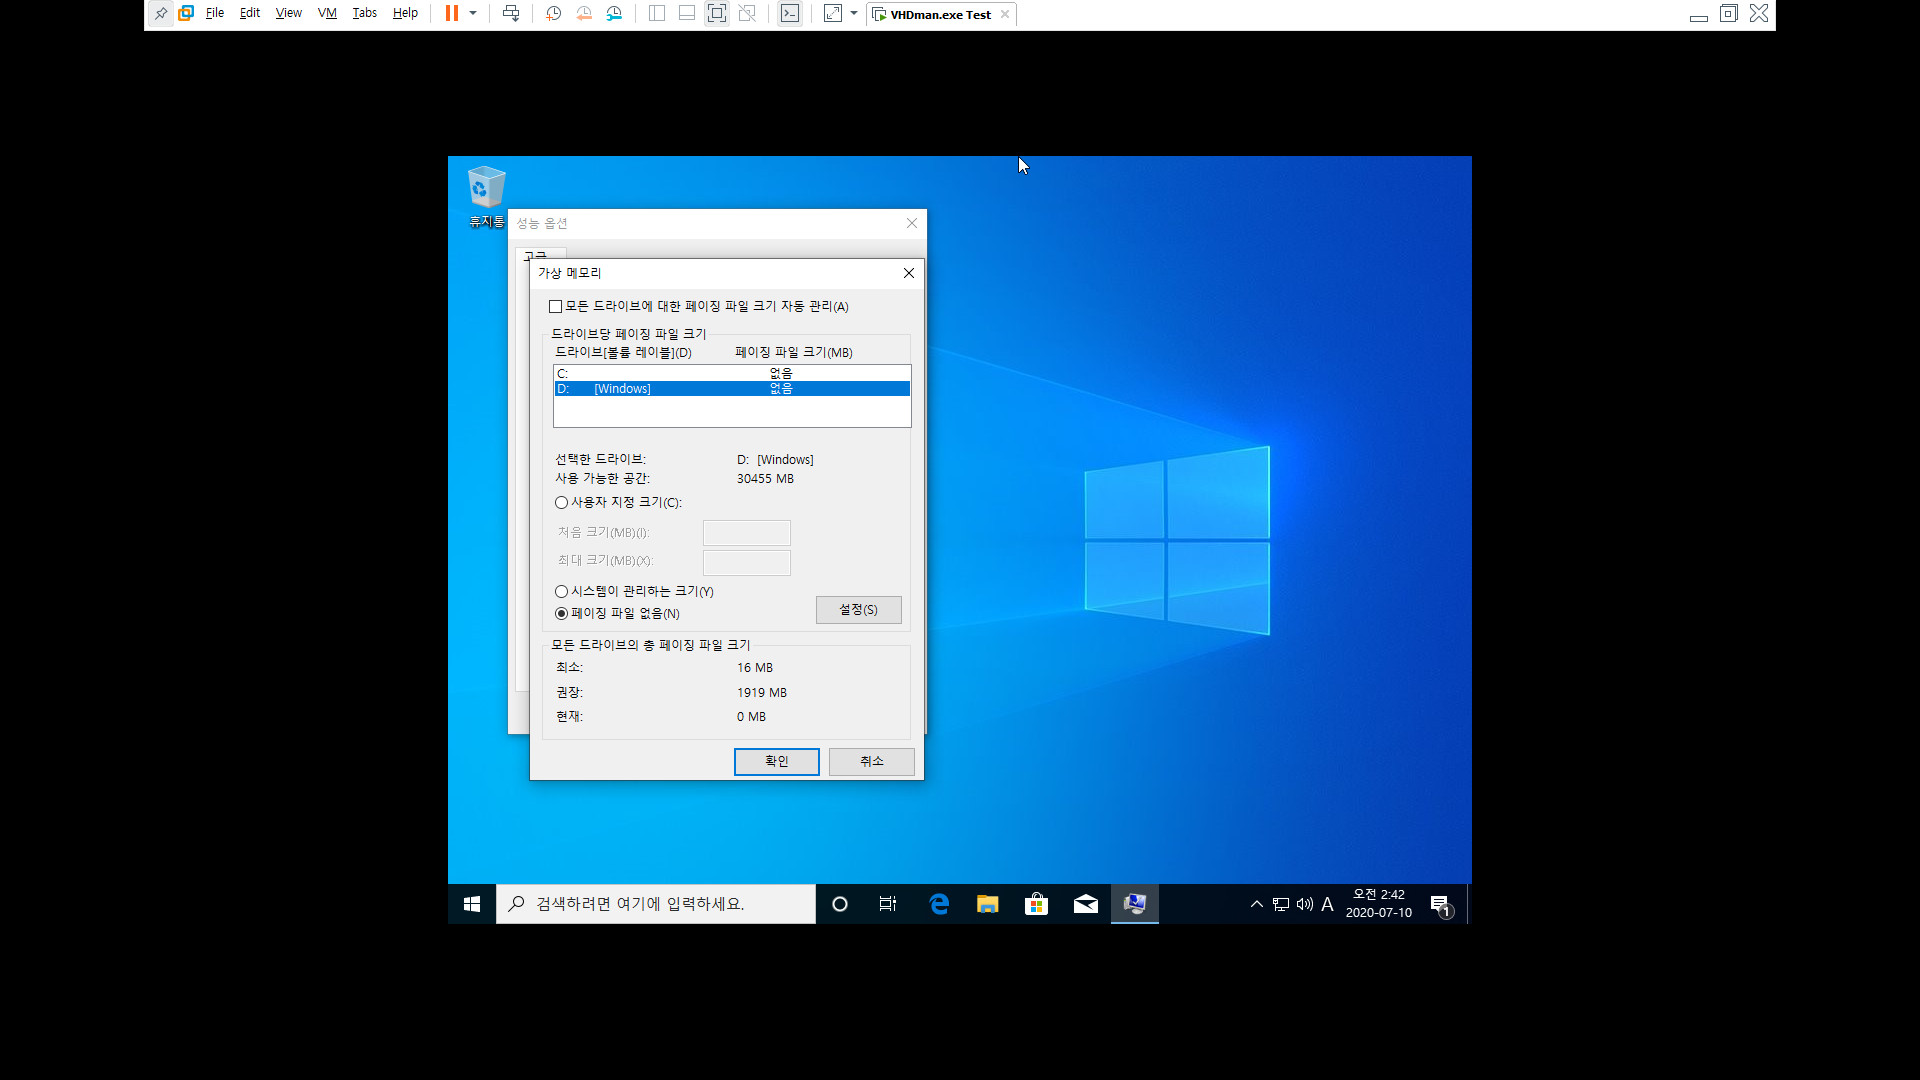
Task: Click the stretch guest display icon
Action: 833,14
